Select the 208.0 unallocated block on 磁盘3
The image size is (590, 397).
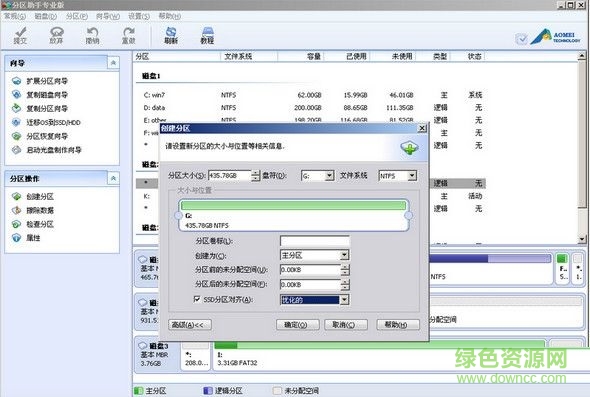tap(196, 356)
